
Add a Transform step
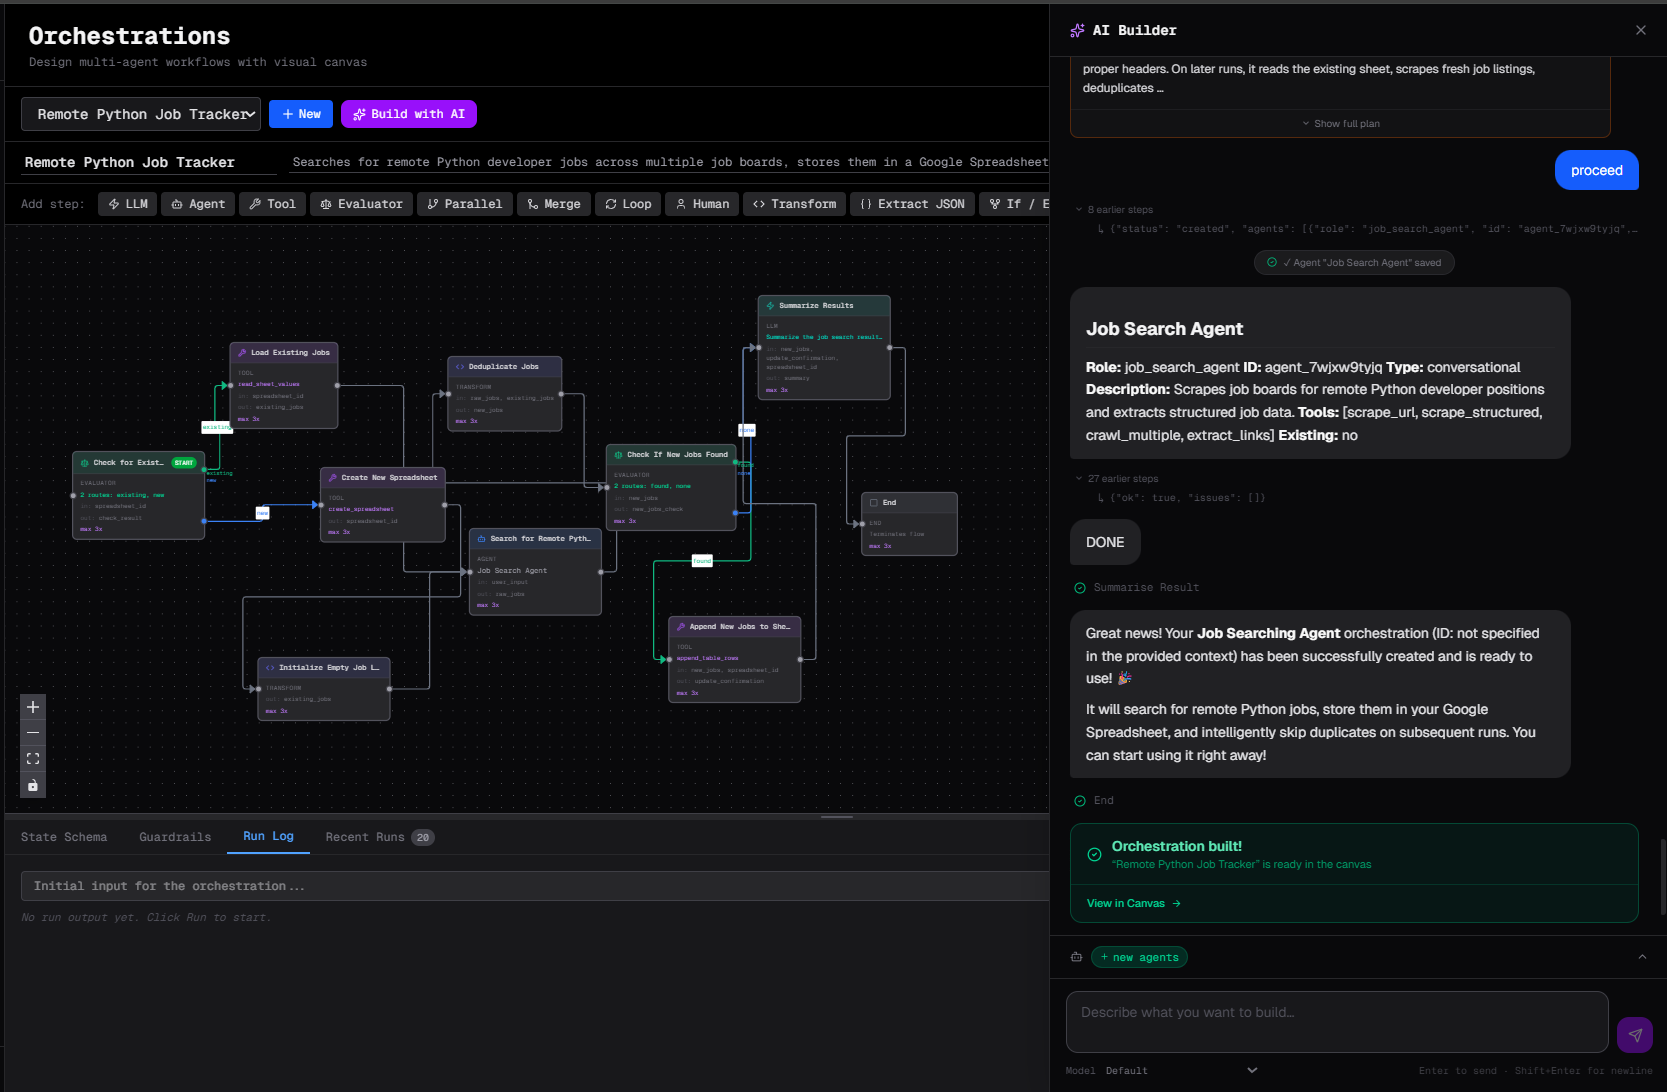point(794,204)
